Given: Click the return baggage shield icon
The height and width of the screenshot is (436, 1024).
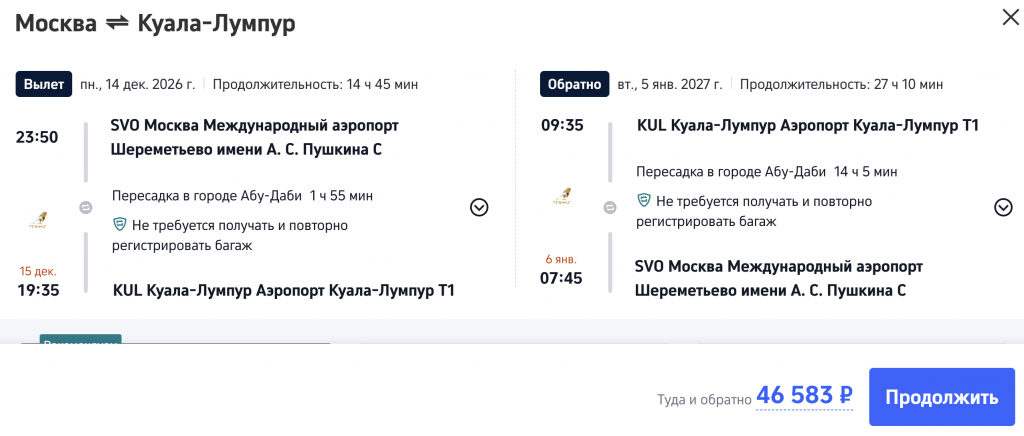Looking at the screenshot, I should click(x=644, y=201).
